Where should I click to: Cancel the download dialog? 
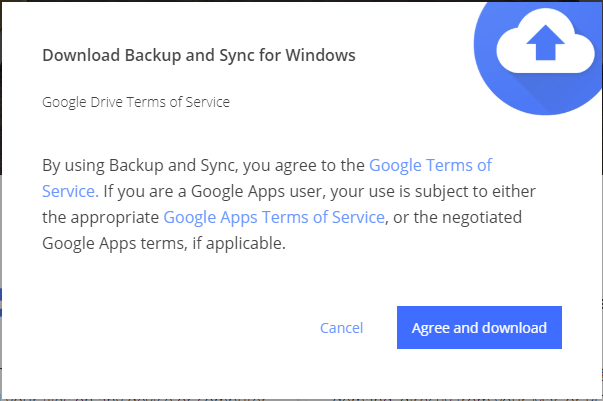pos(341,328)
